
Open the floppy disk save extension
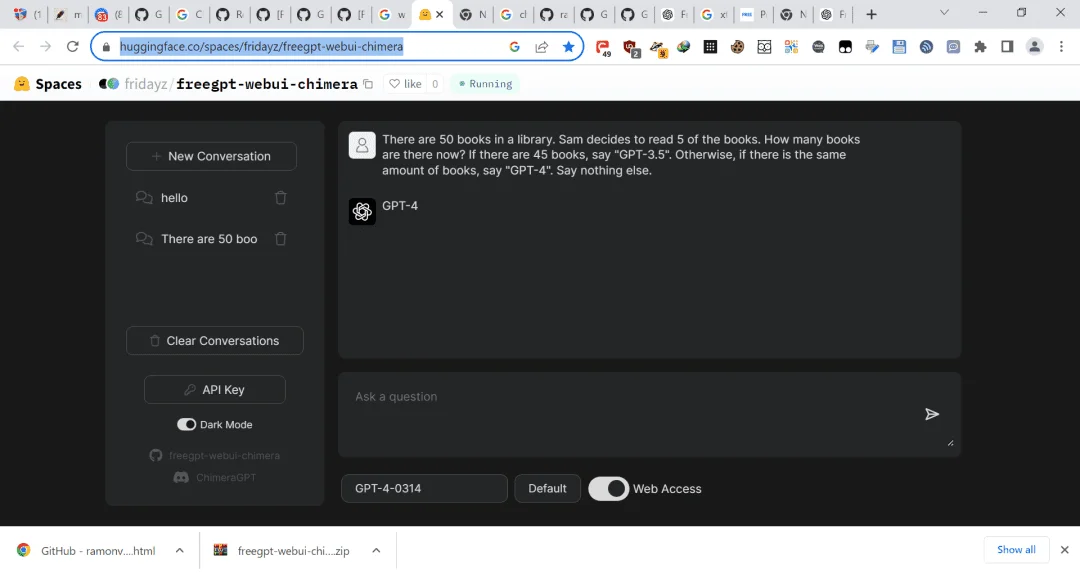click(x=899, y=47)
